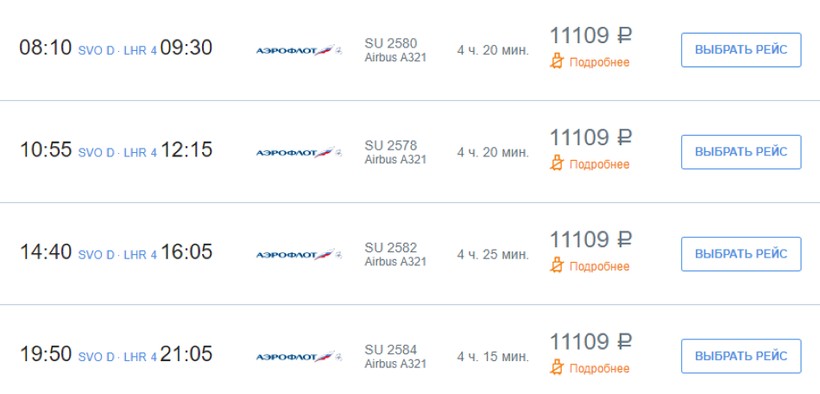Screen dimensions: 820x394
Task: Click the Aeroflot logo on the 14:40 flight
Action: tap(299, 254)
